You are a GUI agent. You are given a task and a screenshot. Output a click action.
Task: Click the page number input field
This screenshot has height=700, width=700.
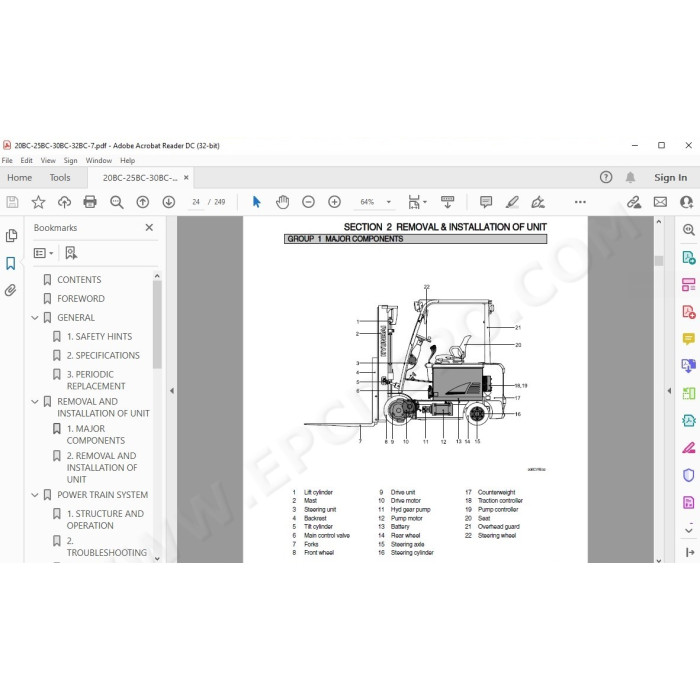196,202
